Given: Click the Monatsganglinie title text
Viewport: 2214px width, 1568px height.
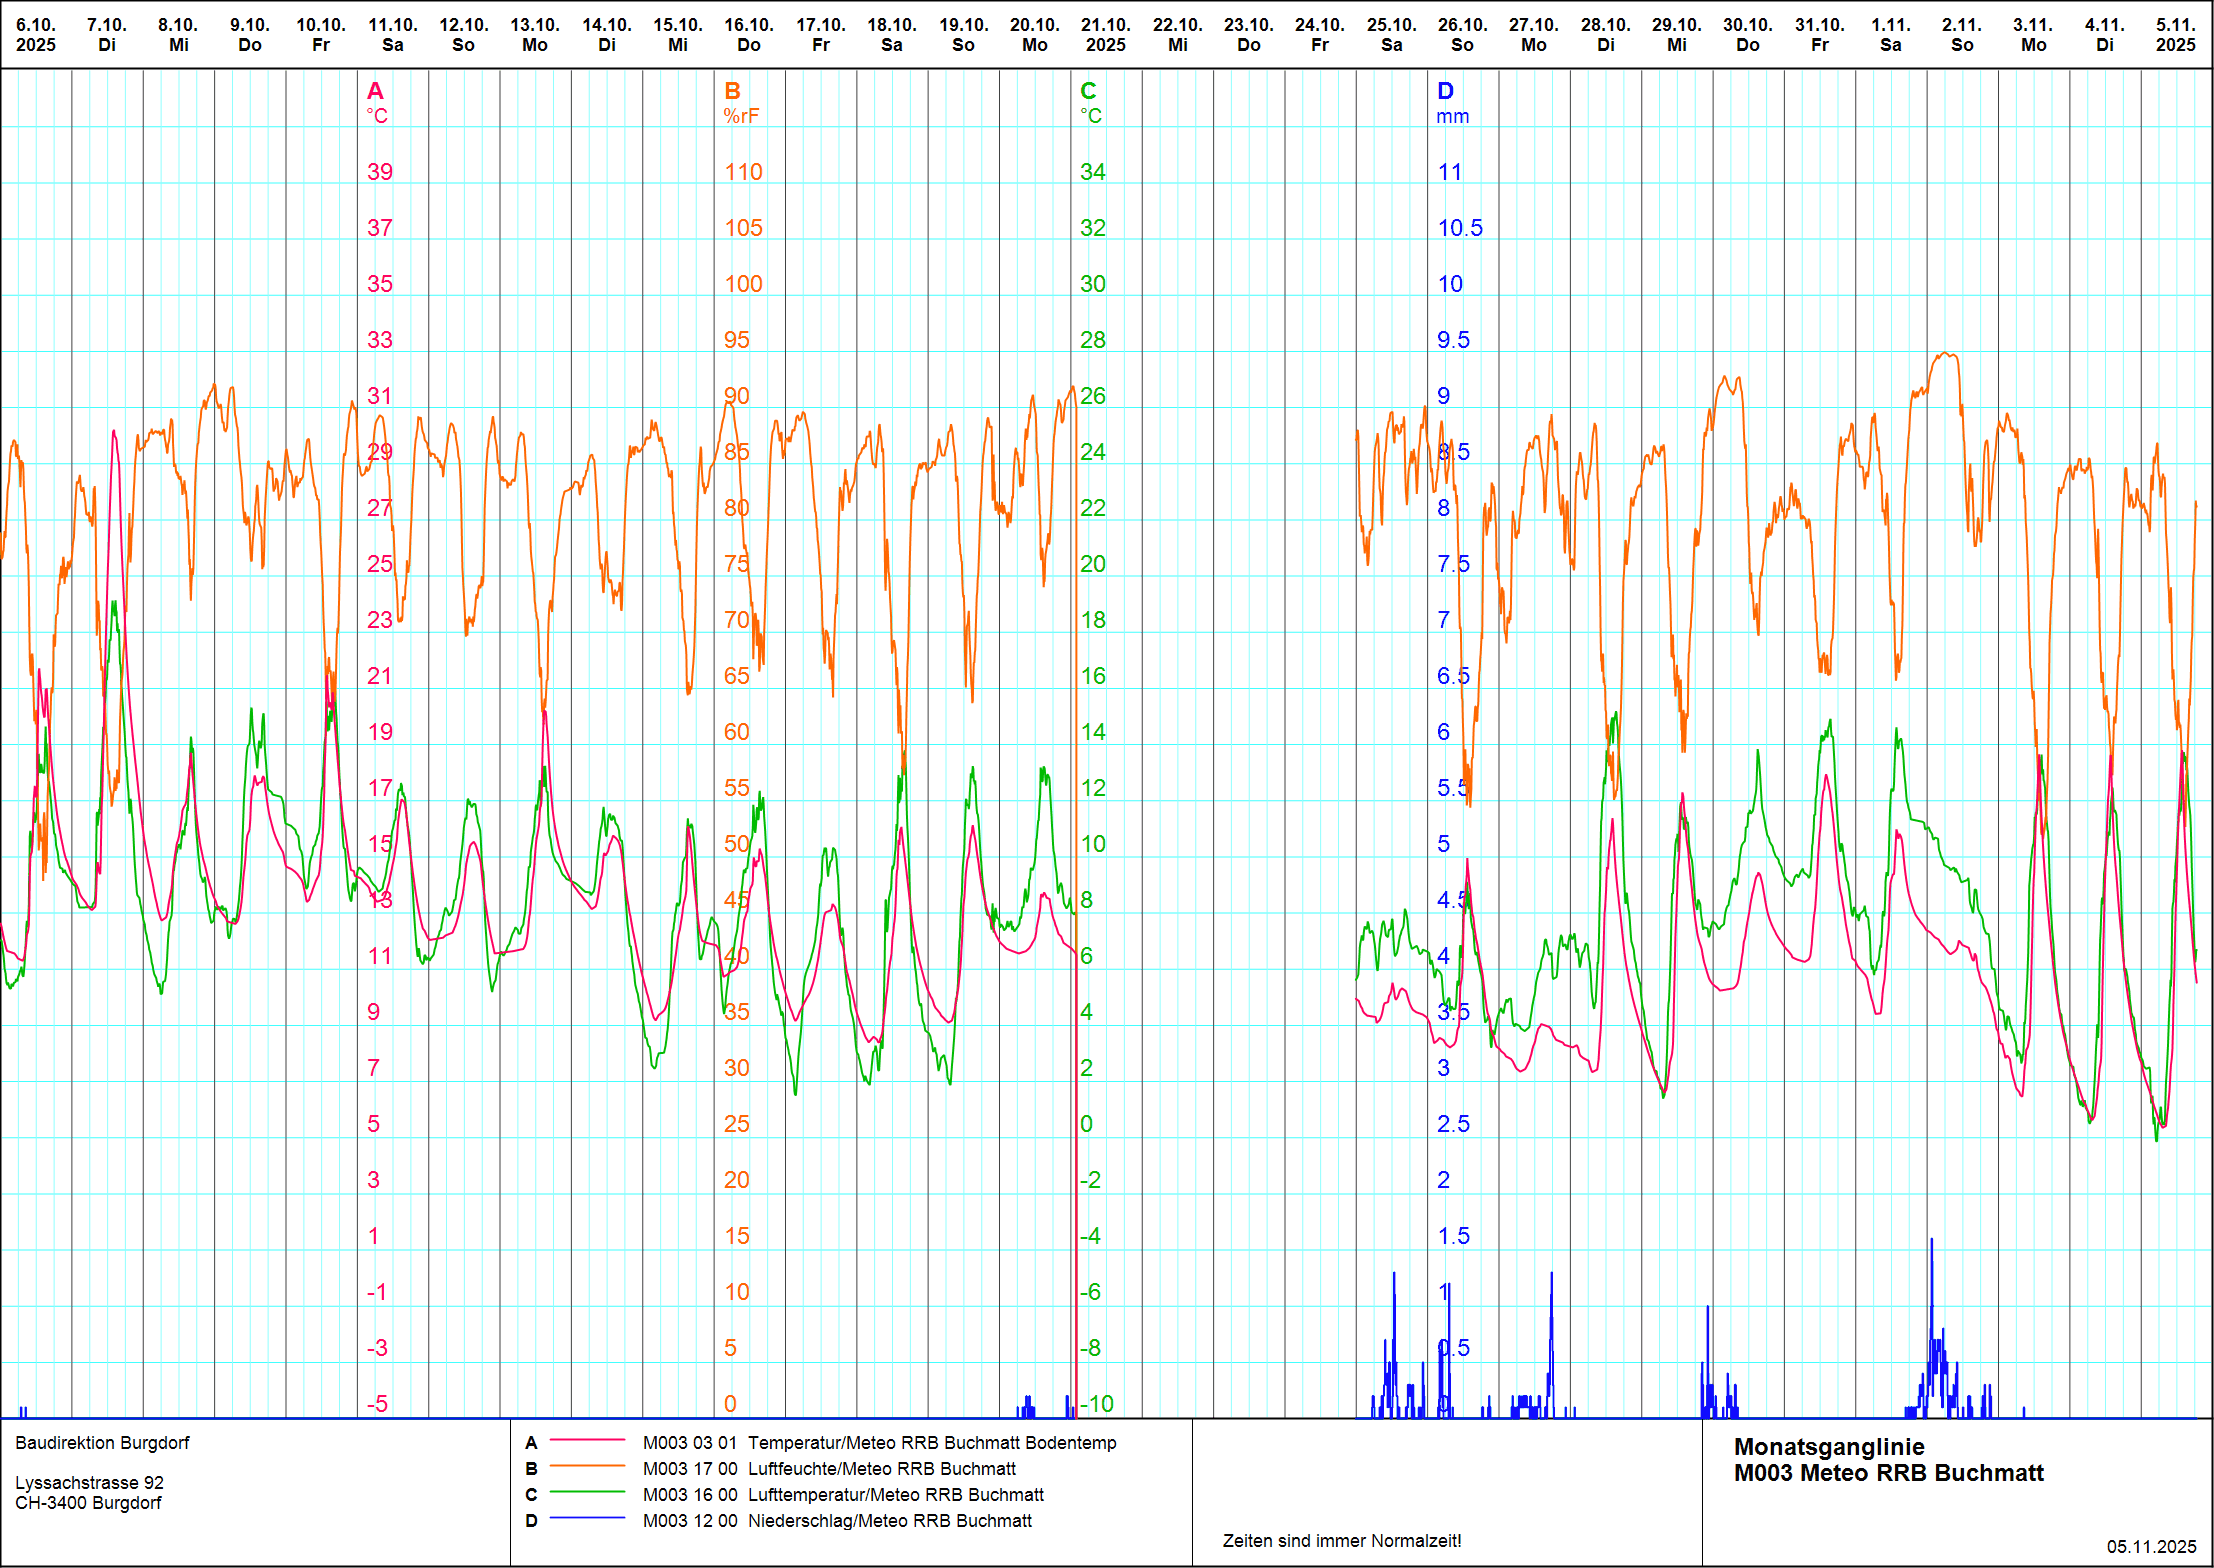Looking at the screenshot, I should [x=1828, y=1446].
